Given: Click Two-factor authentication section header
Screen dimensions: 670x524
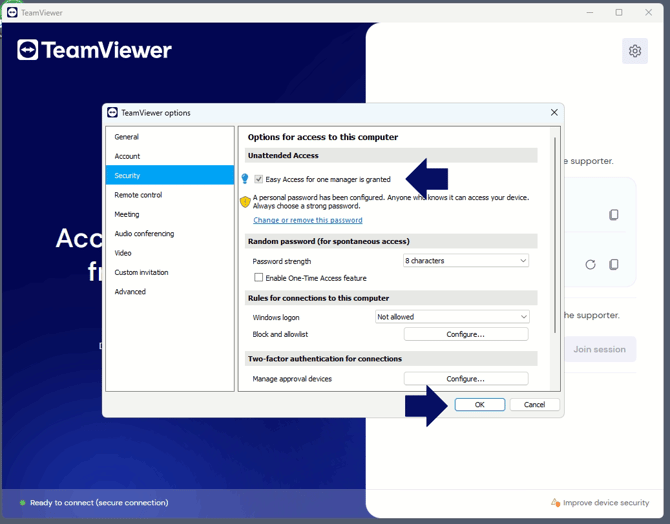Looking at the screenshot, I should (x=391, y=359).
